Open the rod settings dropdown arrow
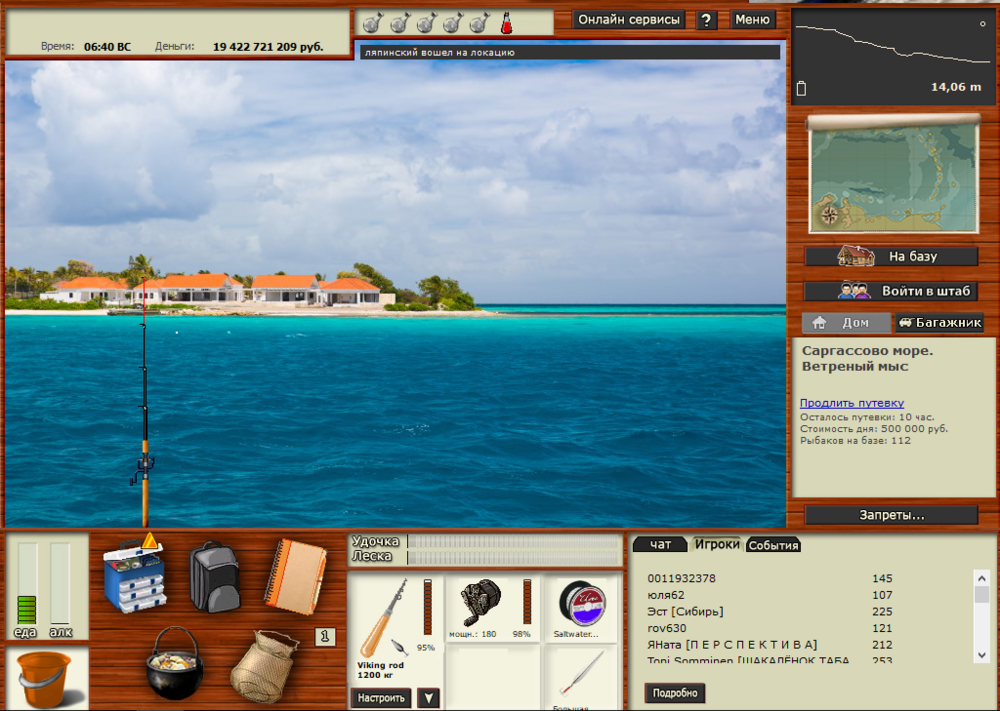This screenshot has height=711, width=1000. 430,698
